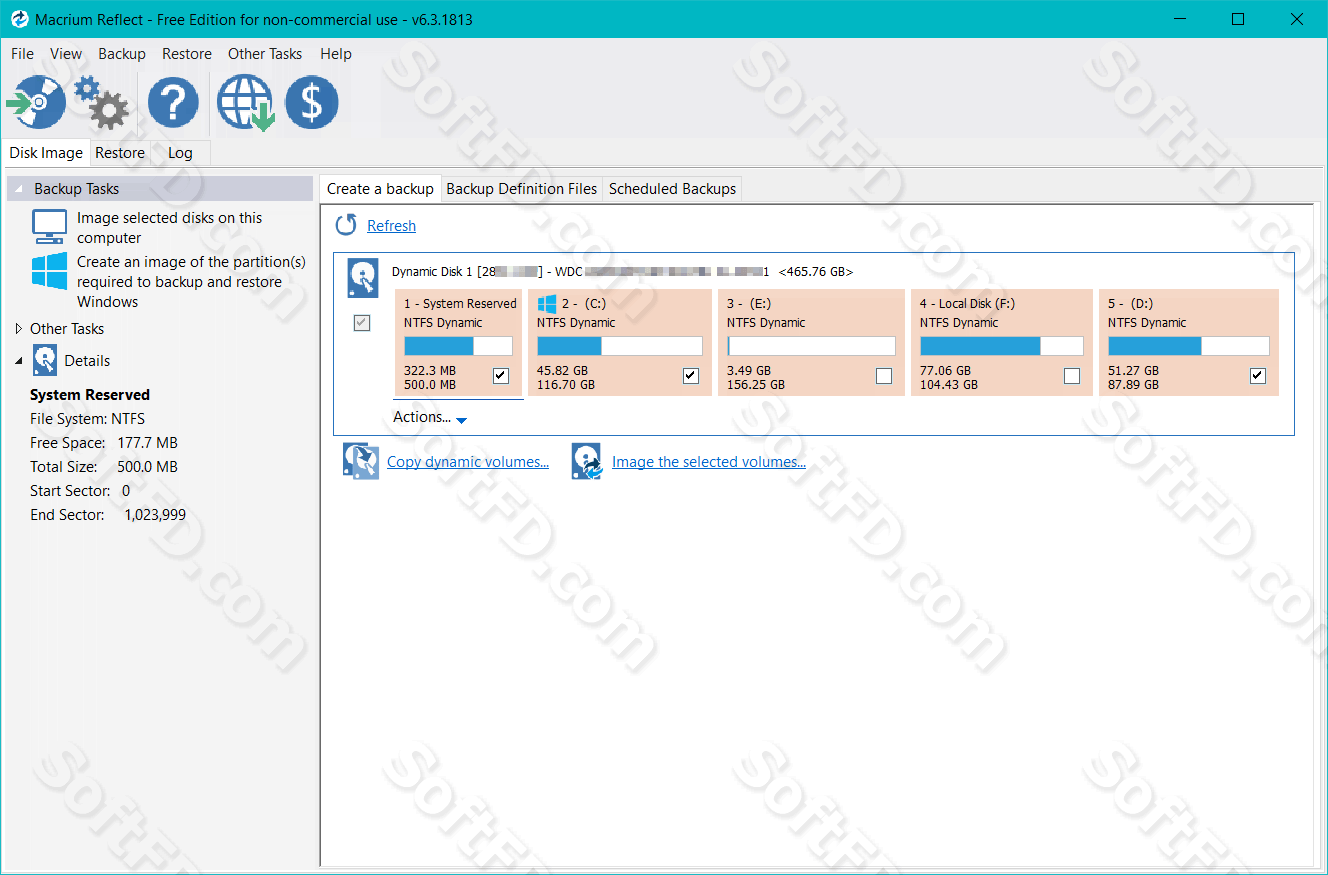1328x875 pixels.
Task: Uncheck the C: partition checkbox
Action: 690,376
